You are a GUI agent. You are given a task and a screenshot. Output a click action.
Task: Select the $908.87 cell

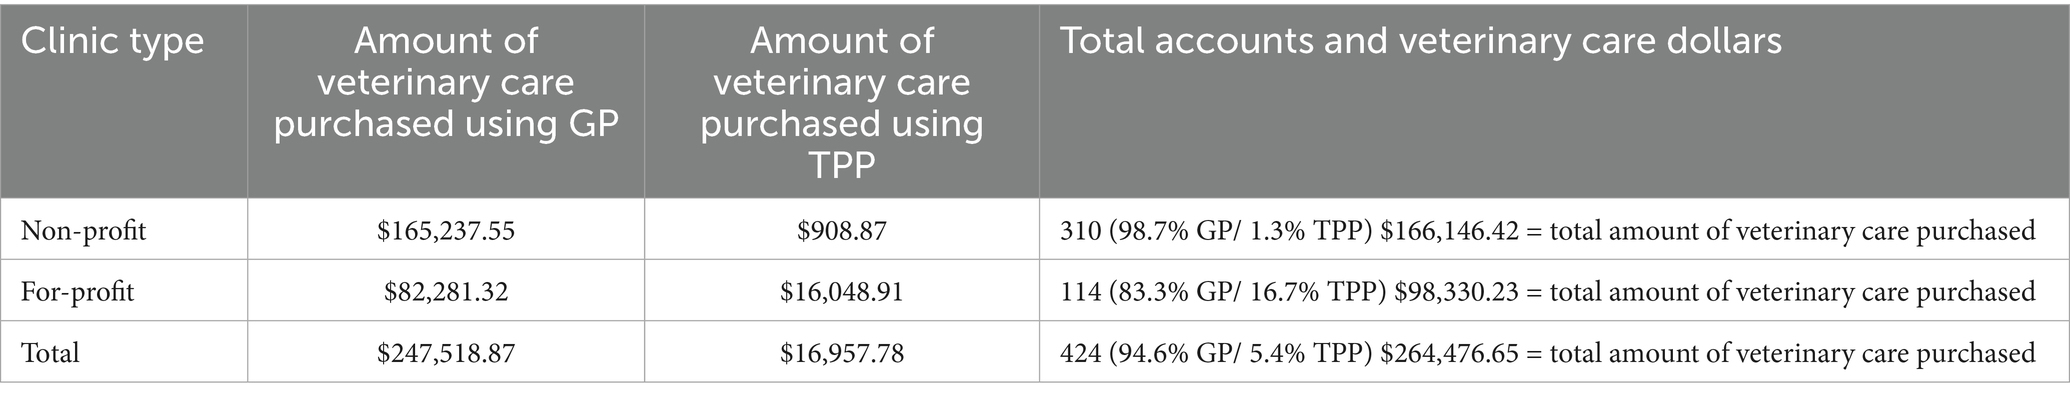click(841, 231)
